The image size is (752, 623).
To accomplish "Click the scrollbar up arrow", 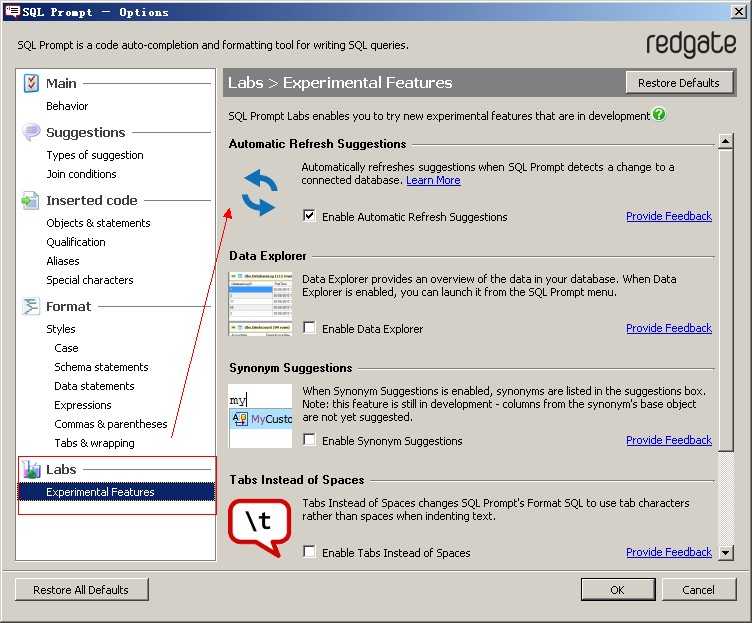I will [725, 141].
